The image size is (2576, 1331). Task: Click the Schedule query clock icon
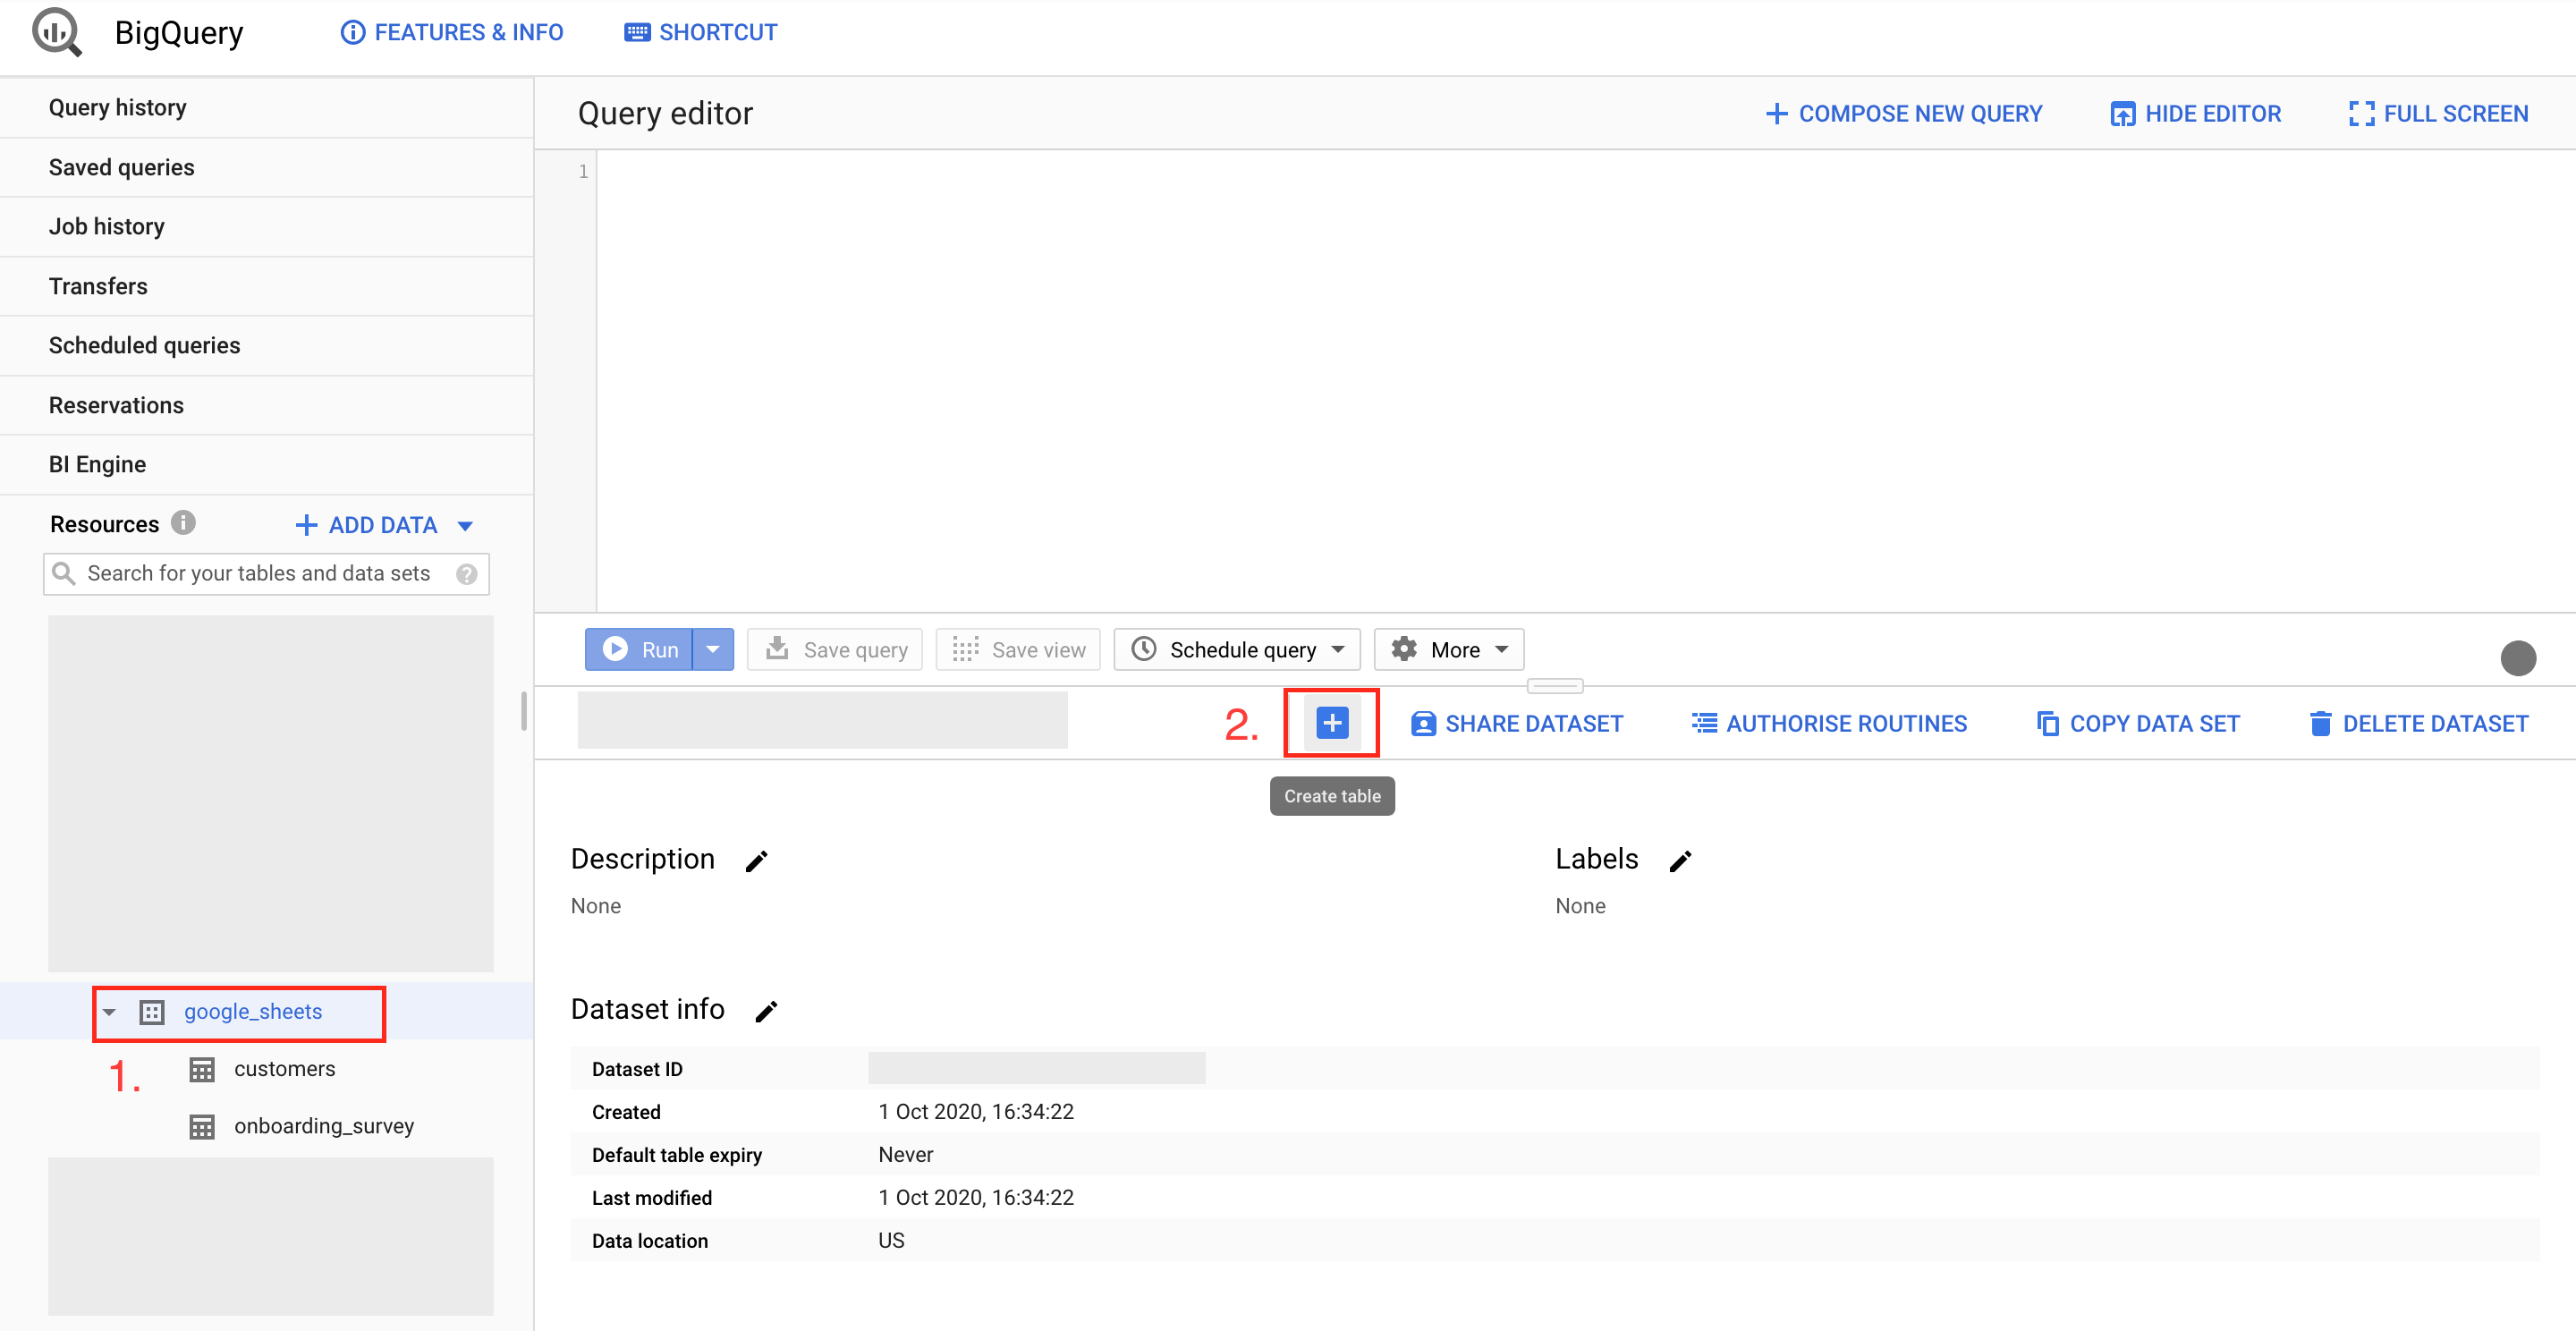tap(1148, 649)
